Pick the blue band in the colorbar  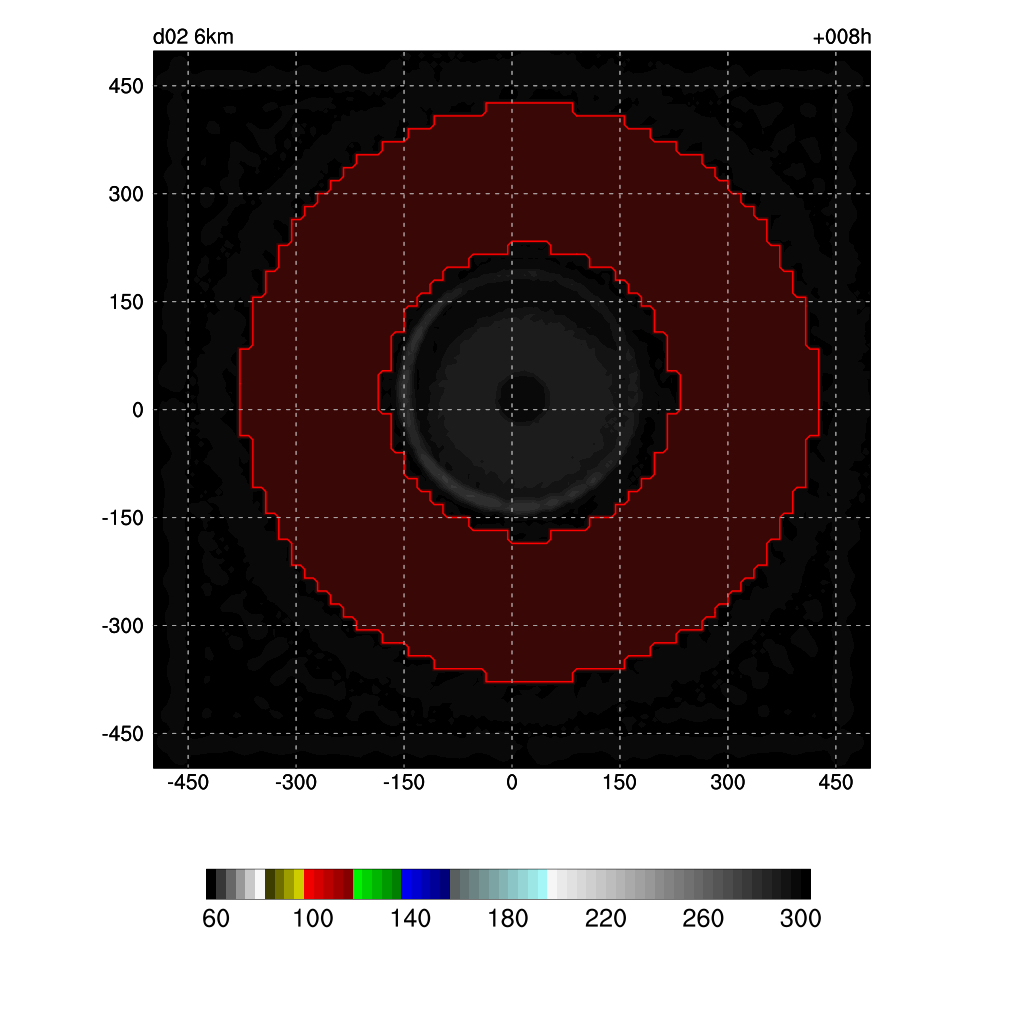tap(415, 884)
